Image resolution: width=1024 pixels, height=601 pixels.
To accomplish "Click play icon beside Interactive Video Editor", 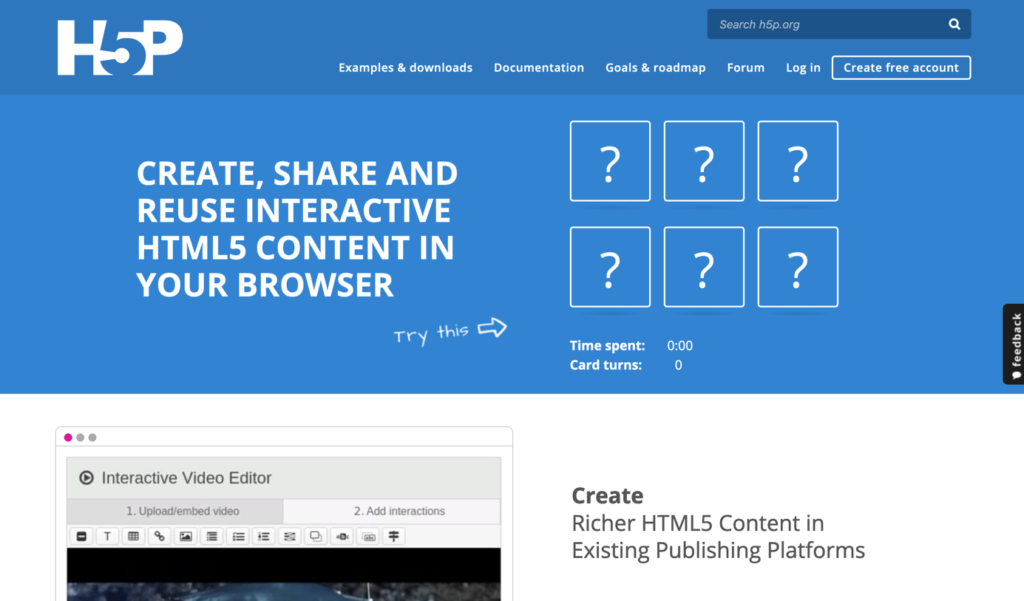I will (86, 478).
